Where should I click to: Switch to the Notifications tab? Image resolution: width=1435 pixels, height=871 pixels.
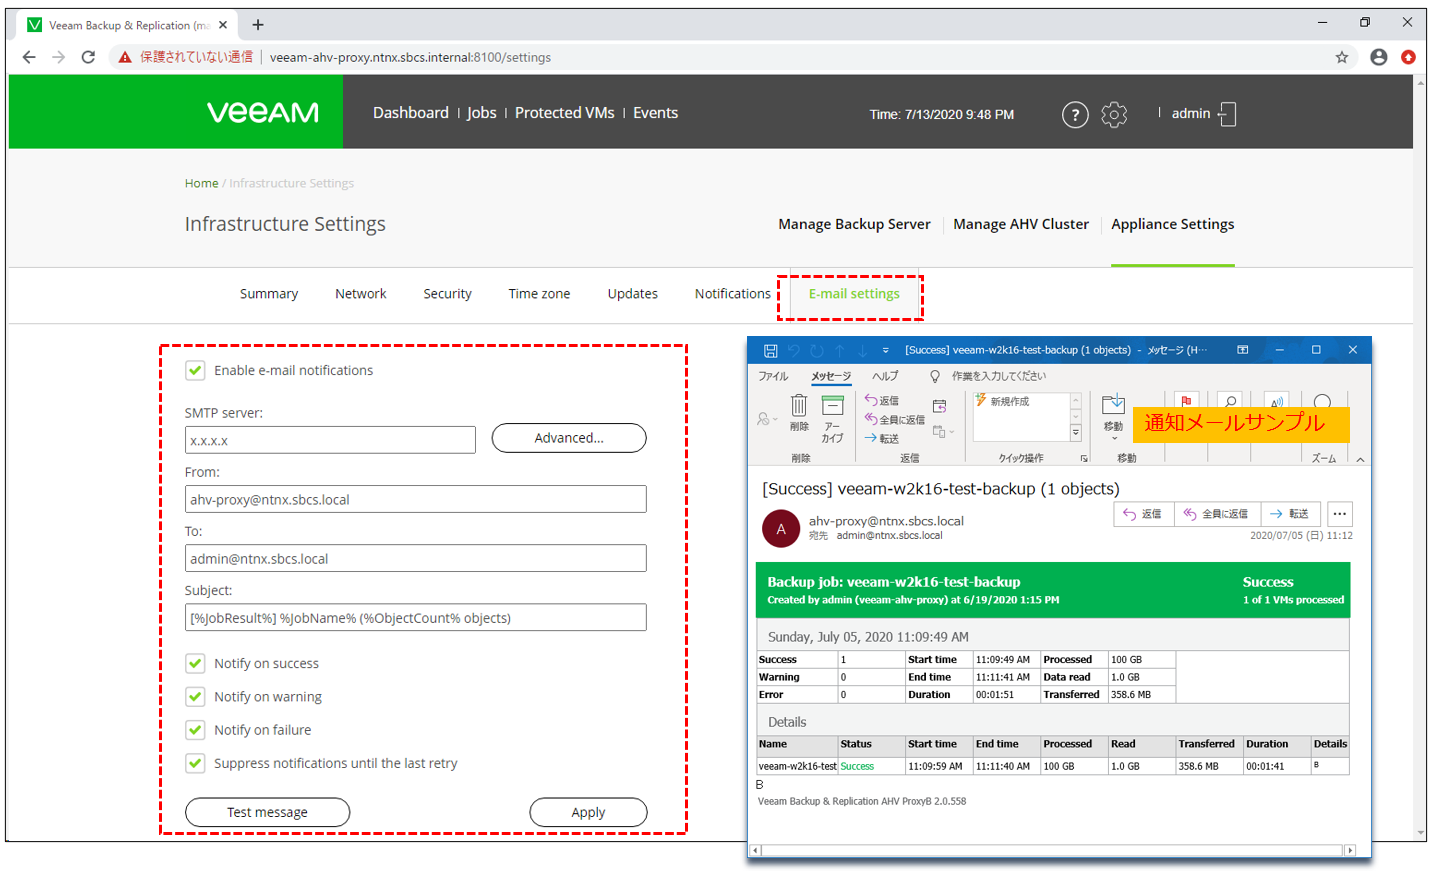(733, 294)
